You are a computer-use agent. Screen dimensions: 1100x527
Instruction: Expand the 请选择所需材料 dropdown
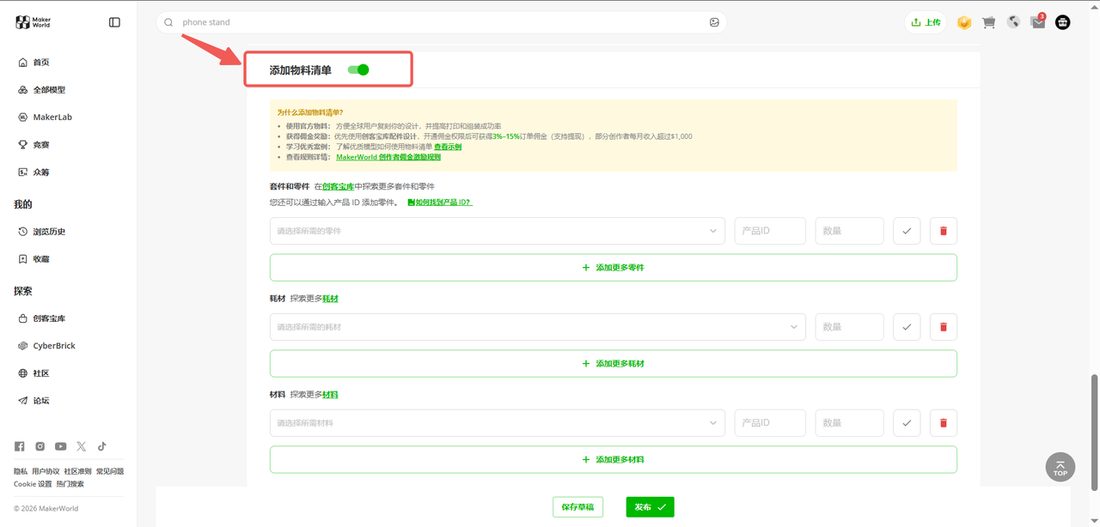point(497,423)
